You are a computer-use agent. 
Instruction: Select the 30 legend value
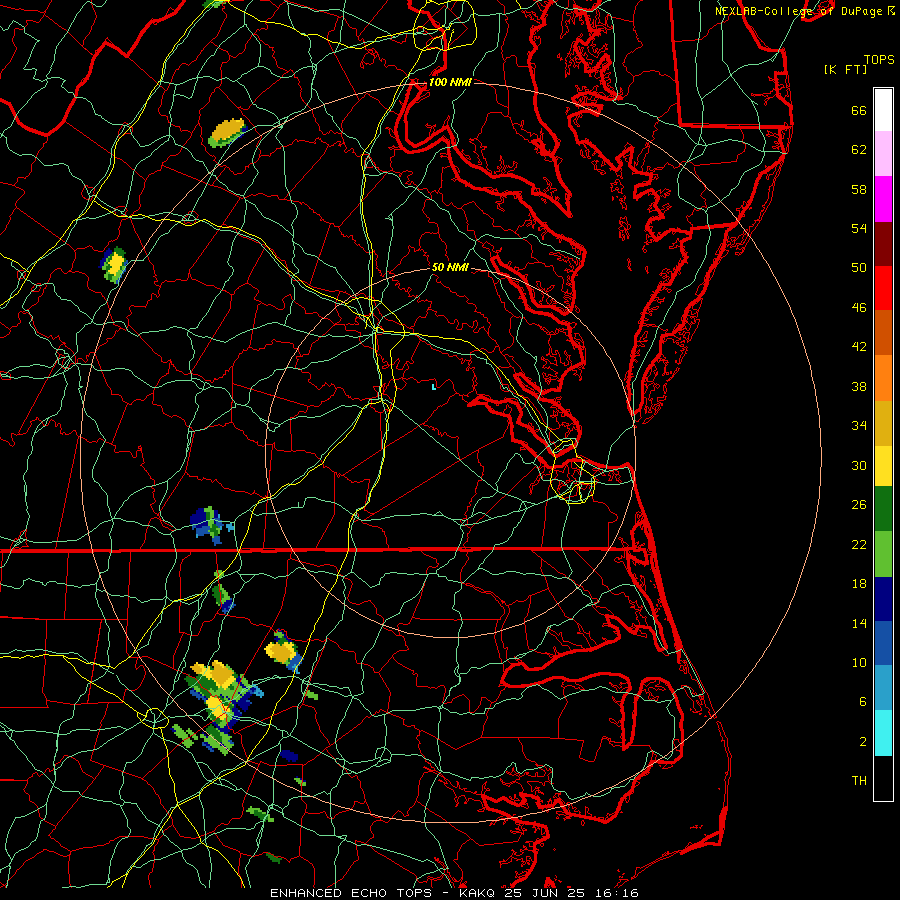859,465
